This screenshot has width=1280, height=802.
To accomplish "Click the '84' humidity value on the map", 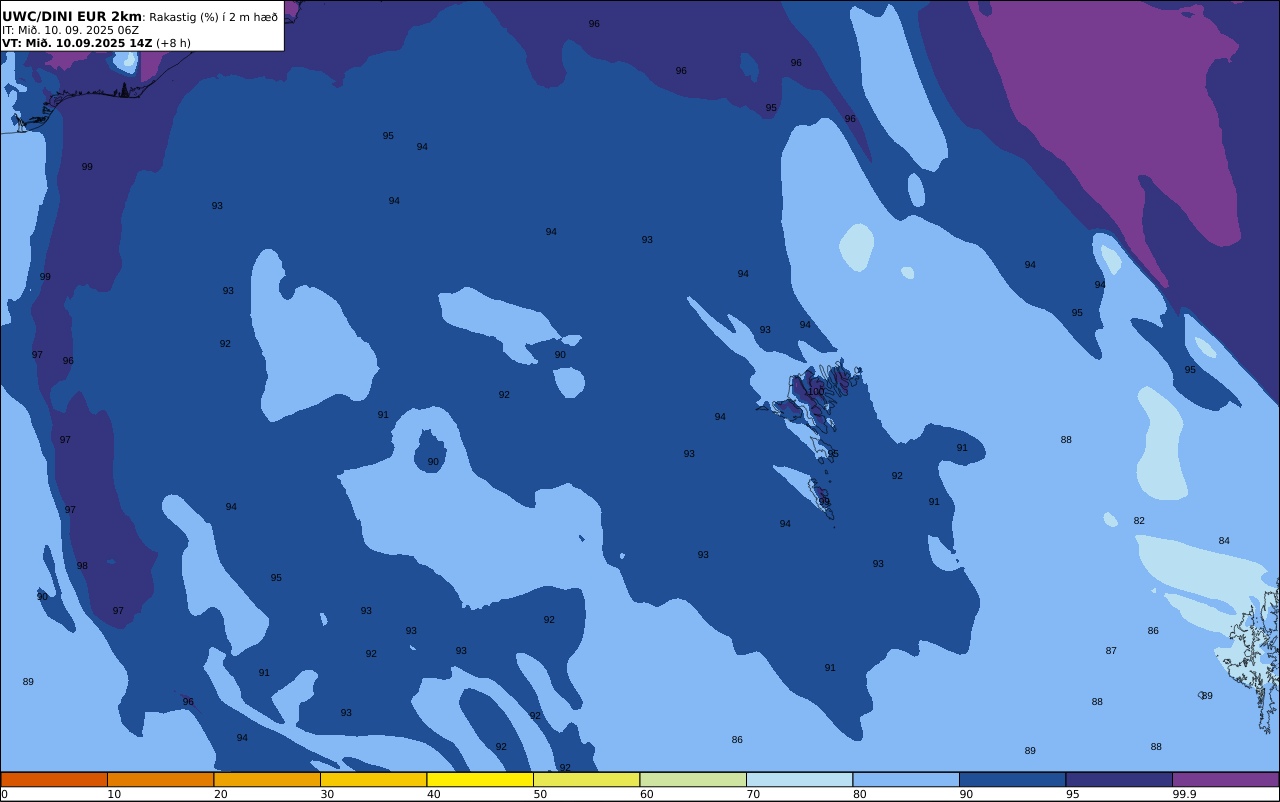I will [x=1224, y=541].
